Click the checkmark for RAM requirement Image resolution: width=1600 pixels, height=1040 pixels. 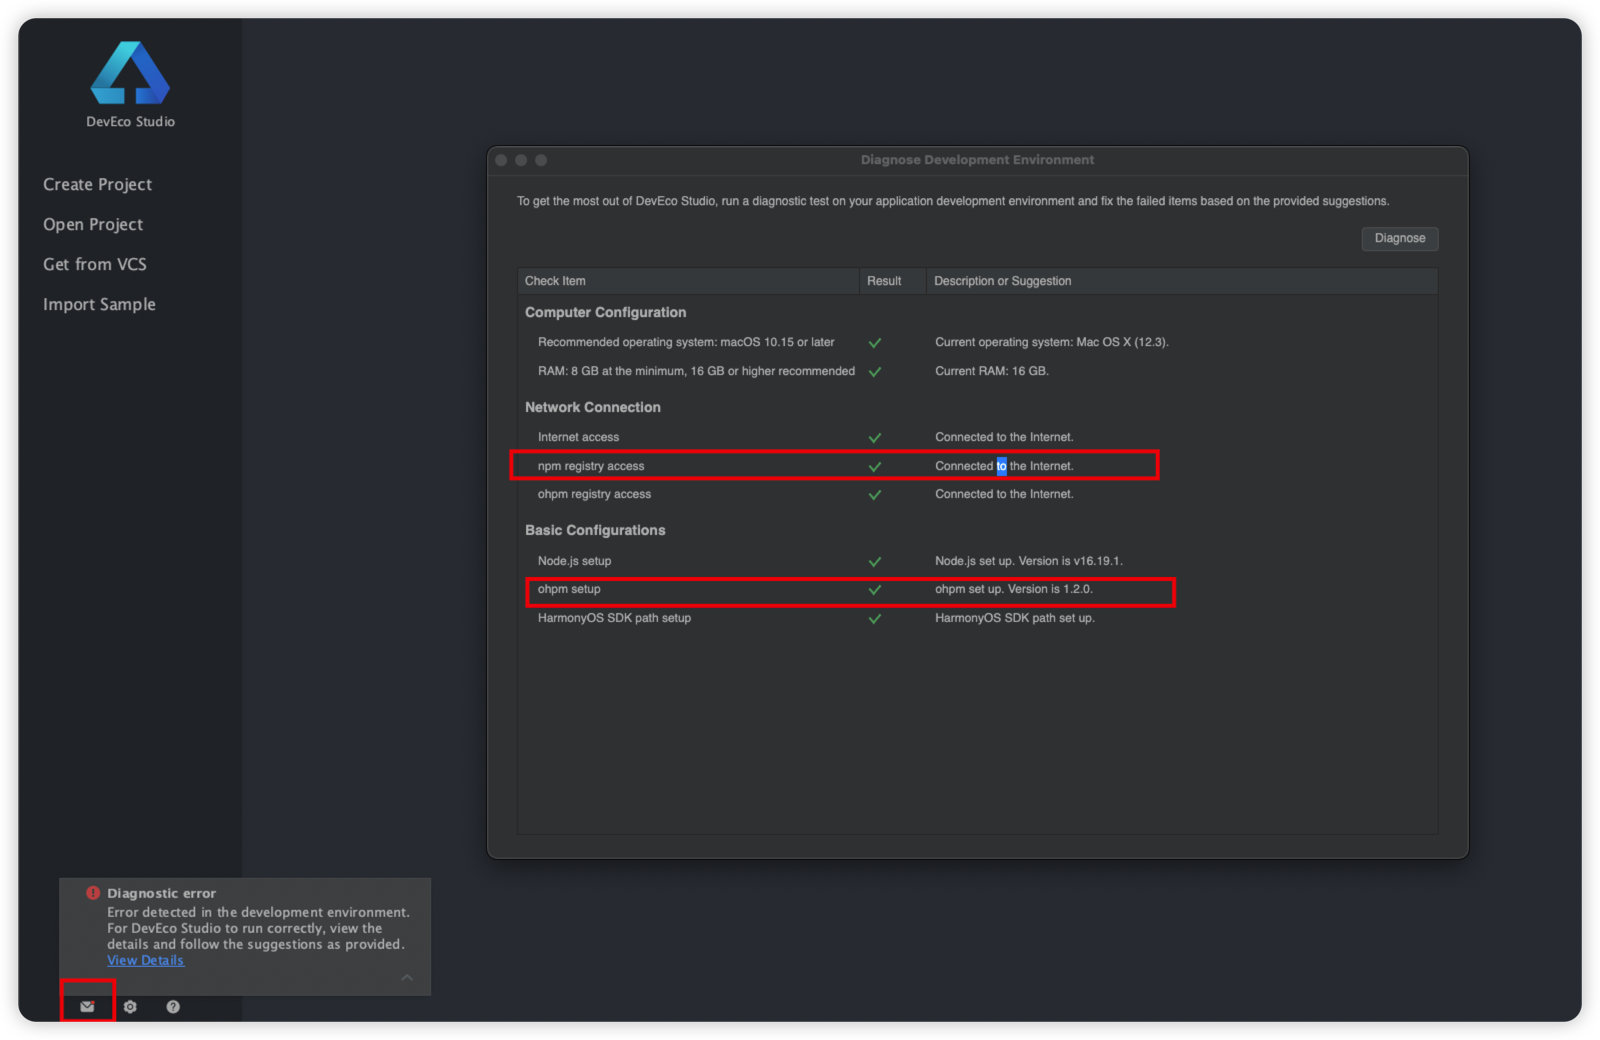pos(875,372)
